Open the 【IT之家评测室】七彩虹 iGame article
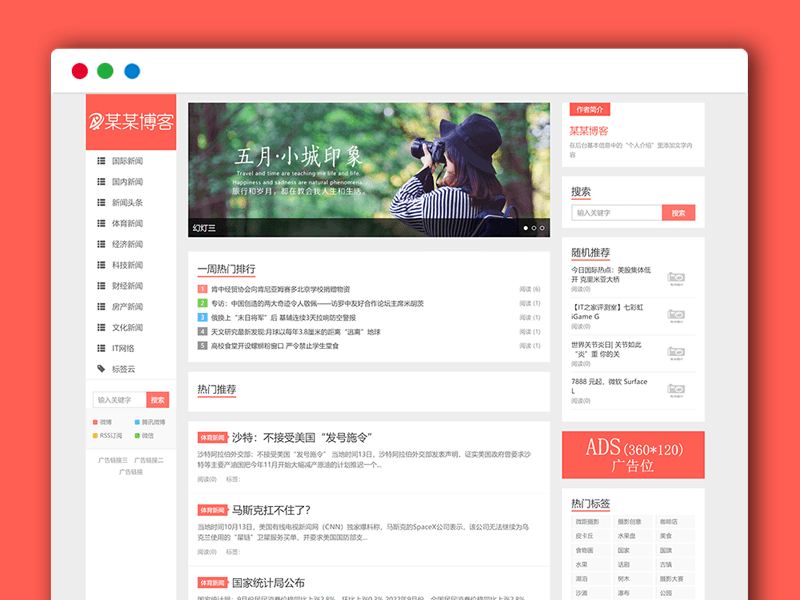This screenshot has height=600, width=800. coord(607,312)
